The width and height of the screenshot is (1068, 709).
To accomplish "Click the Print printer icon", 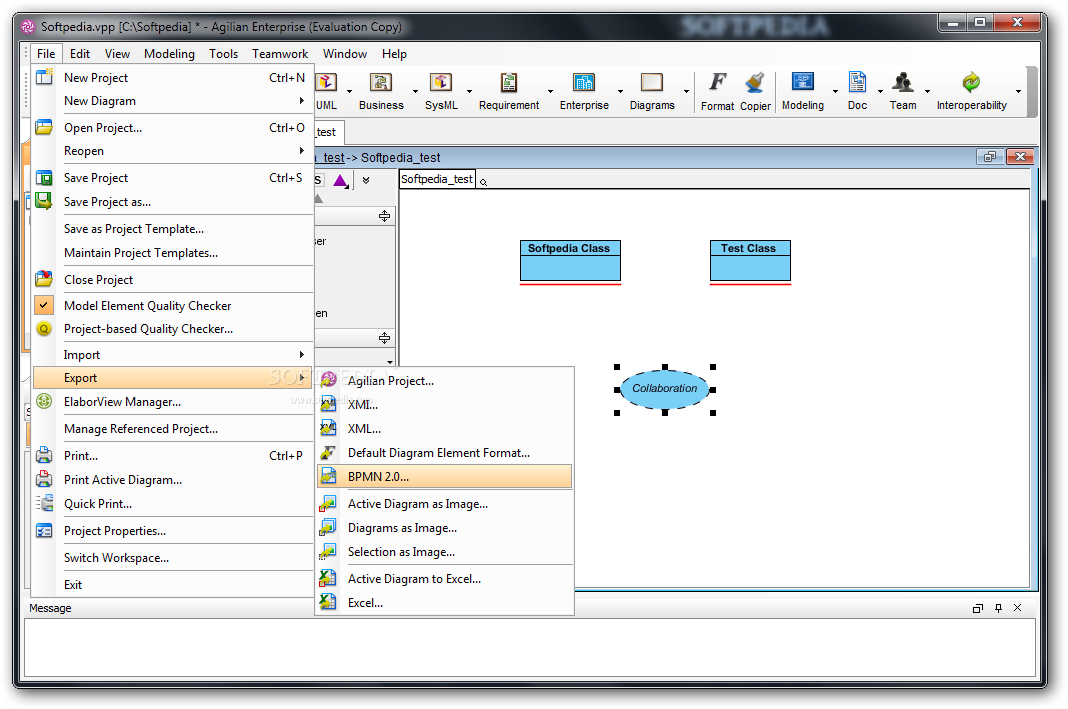I will point(44,455).
